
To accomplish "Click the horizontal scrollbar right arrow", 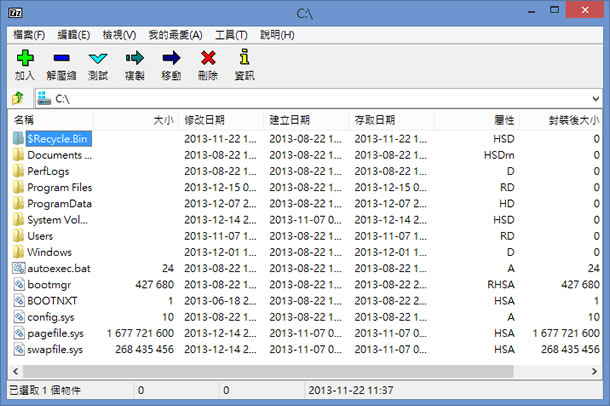I will (594, 371).
